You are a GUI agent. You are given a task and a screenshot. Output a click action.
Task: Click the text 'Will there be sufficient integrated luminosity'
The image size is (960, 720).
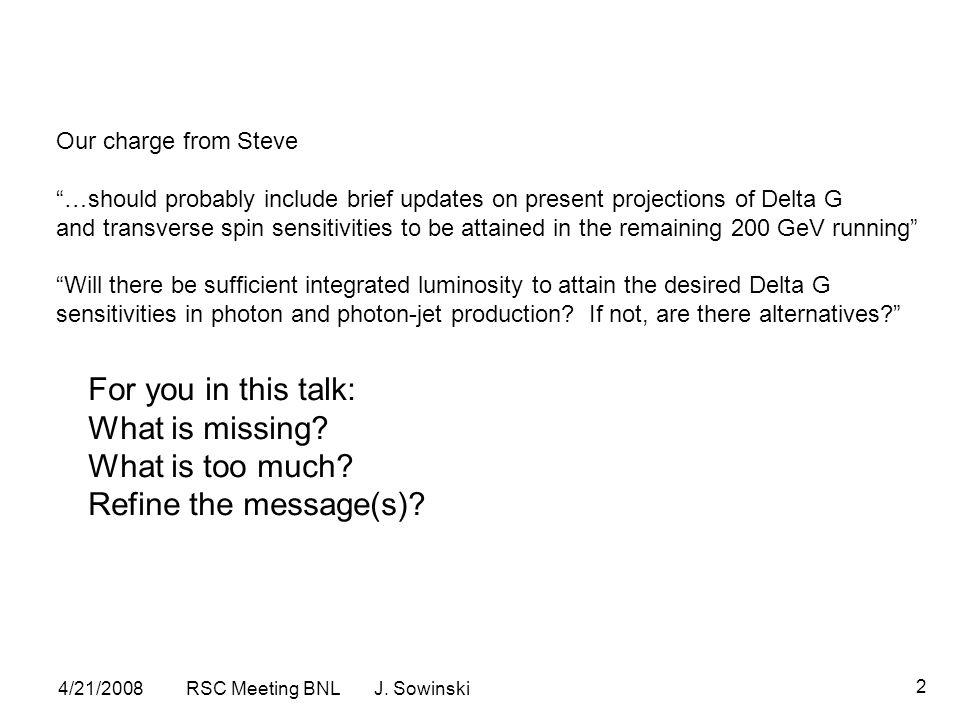pyautogui.click(x=290, y=285)
